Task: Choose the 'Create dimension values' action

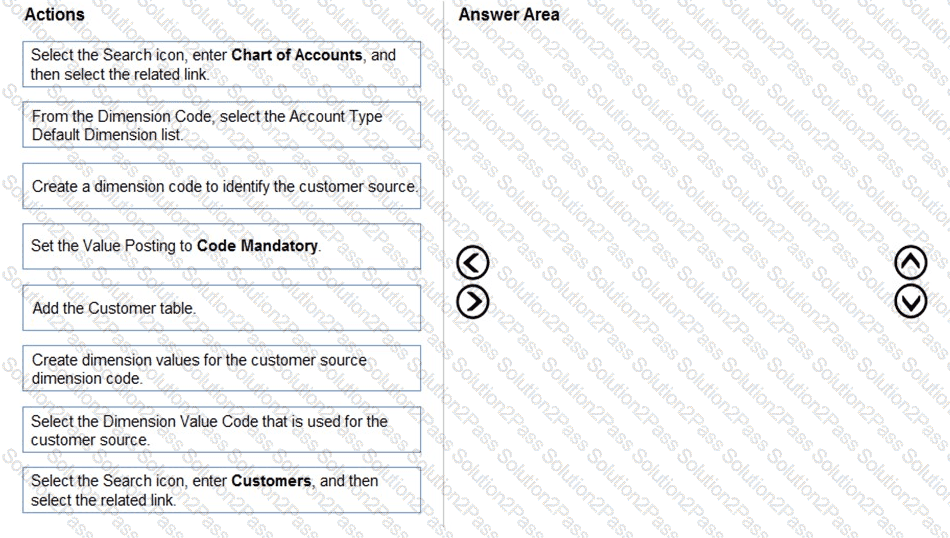Action: [222, 368]
